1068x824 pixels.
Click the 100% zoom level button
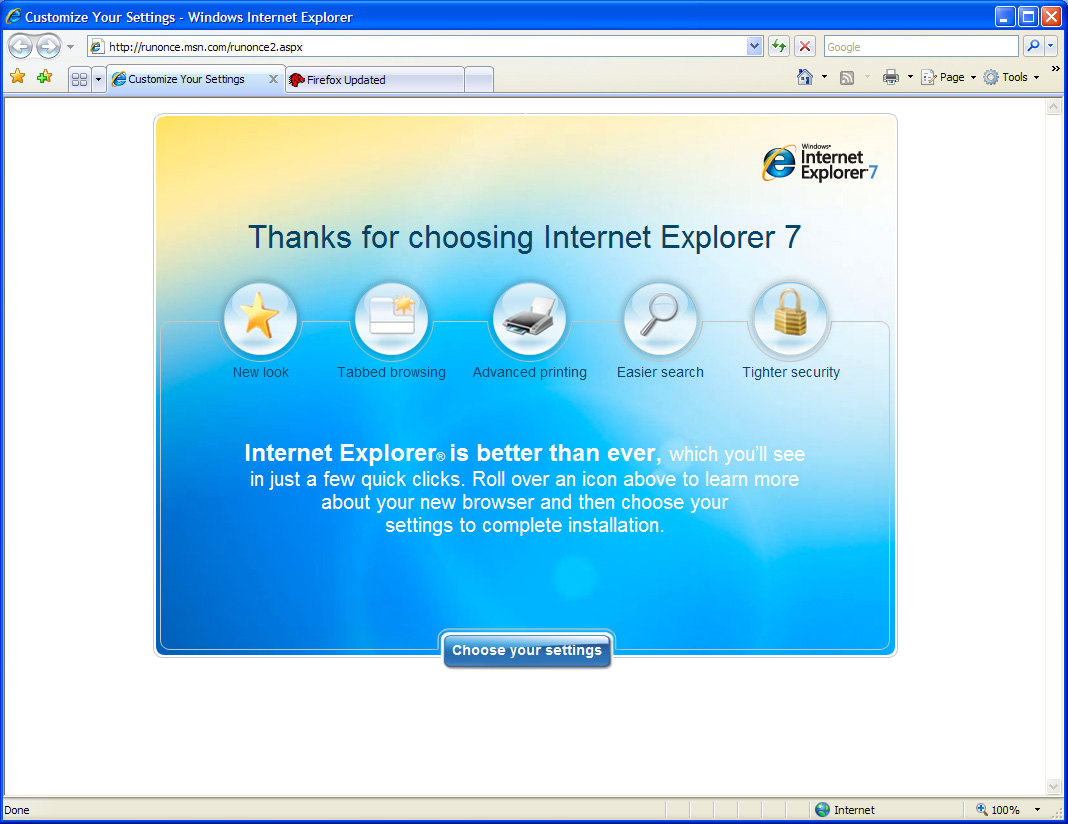tap(999, 810)
